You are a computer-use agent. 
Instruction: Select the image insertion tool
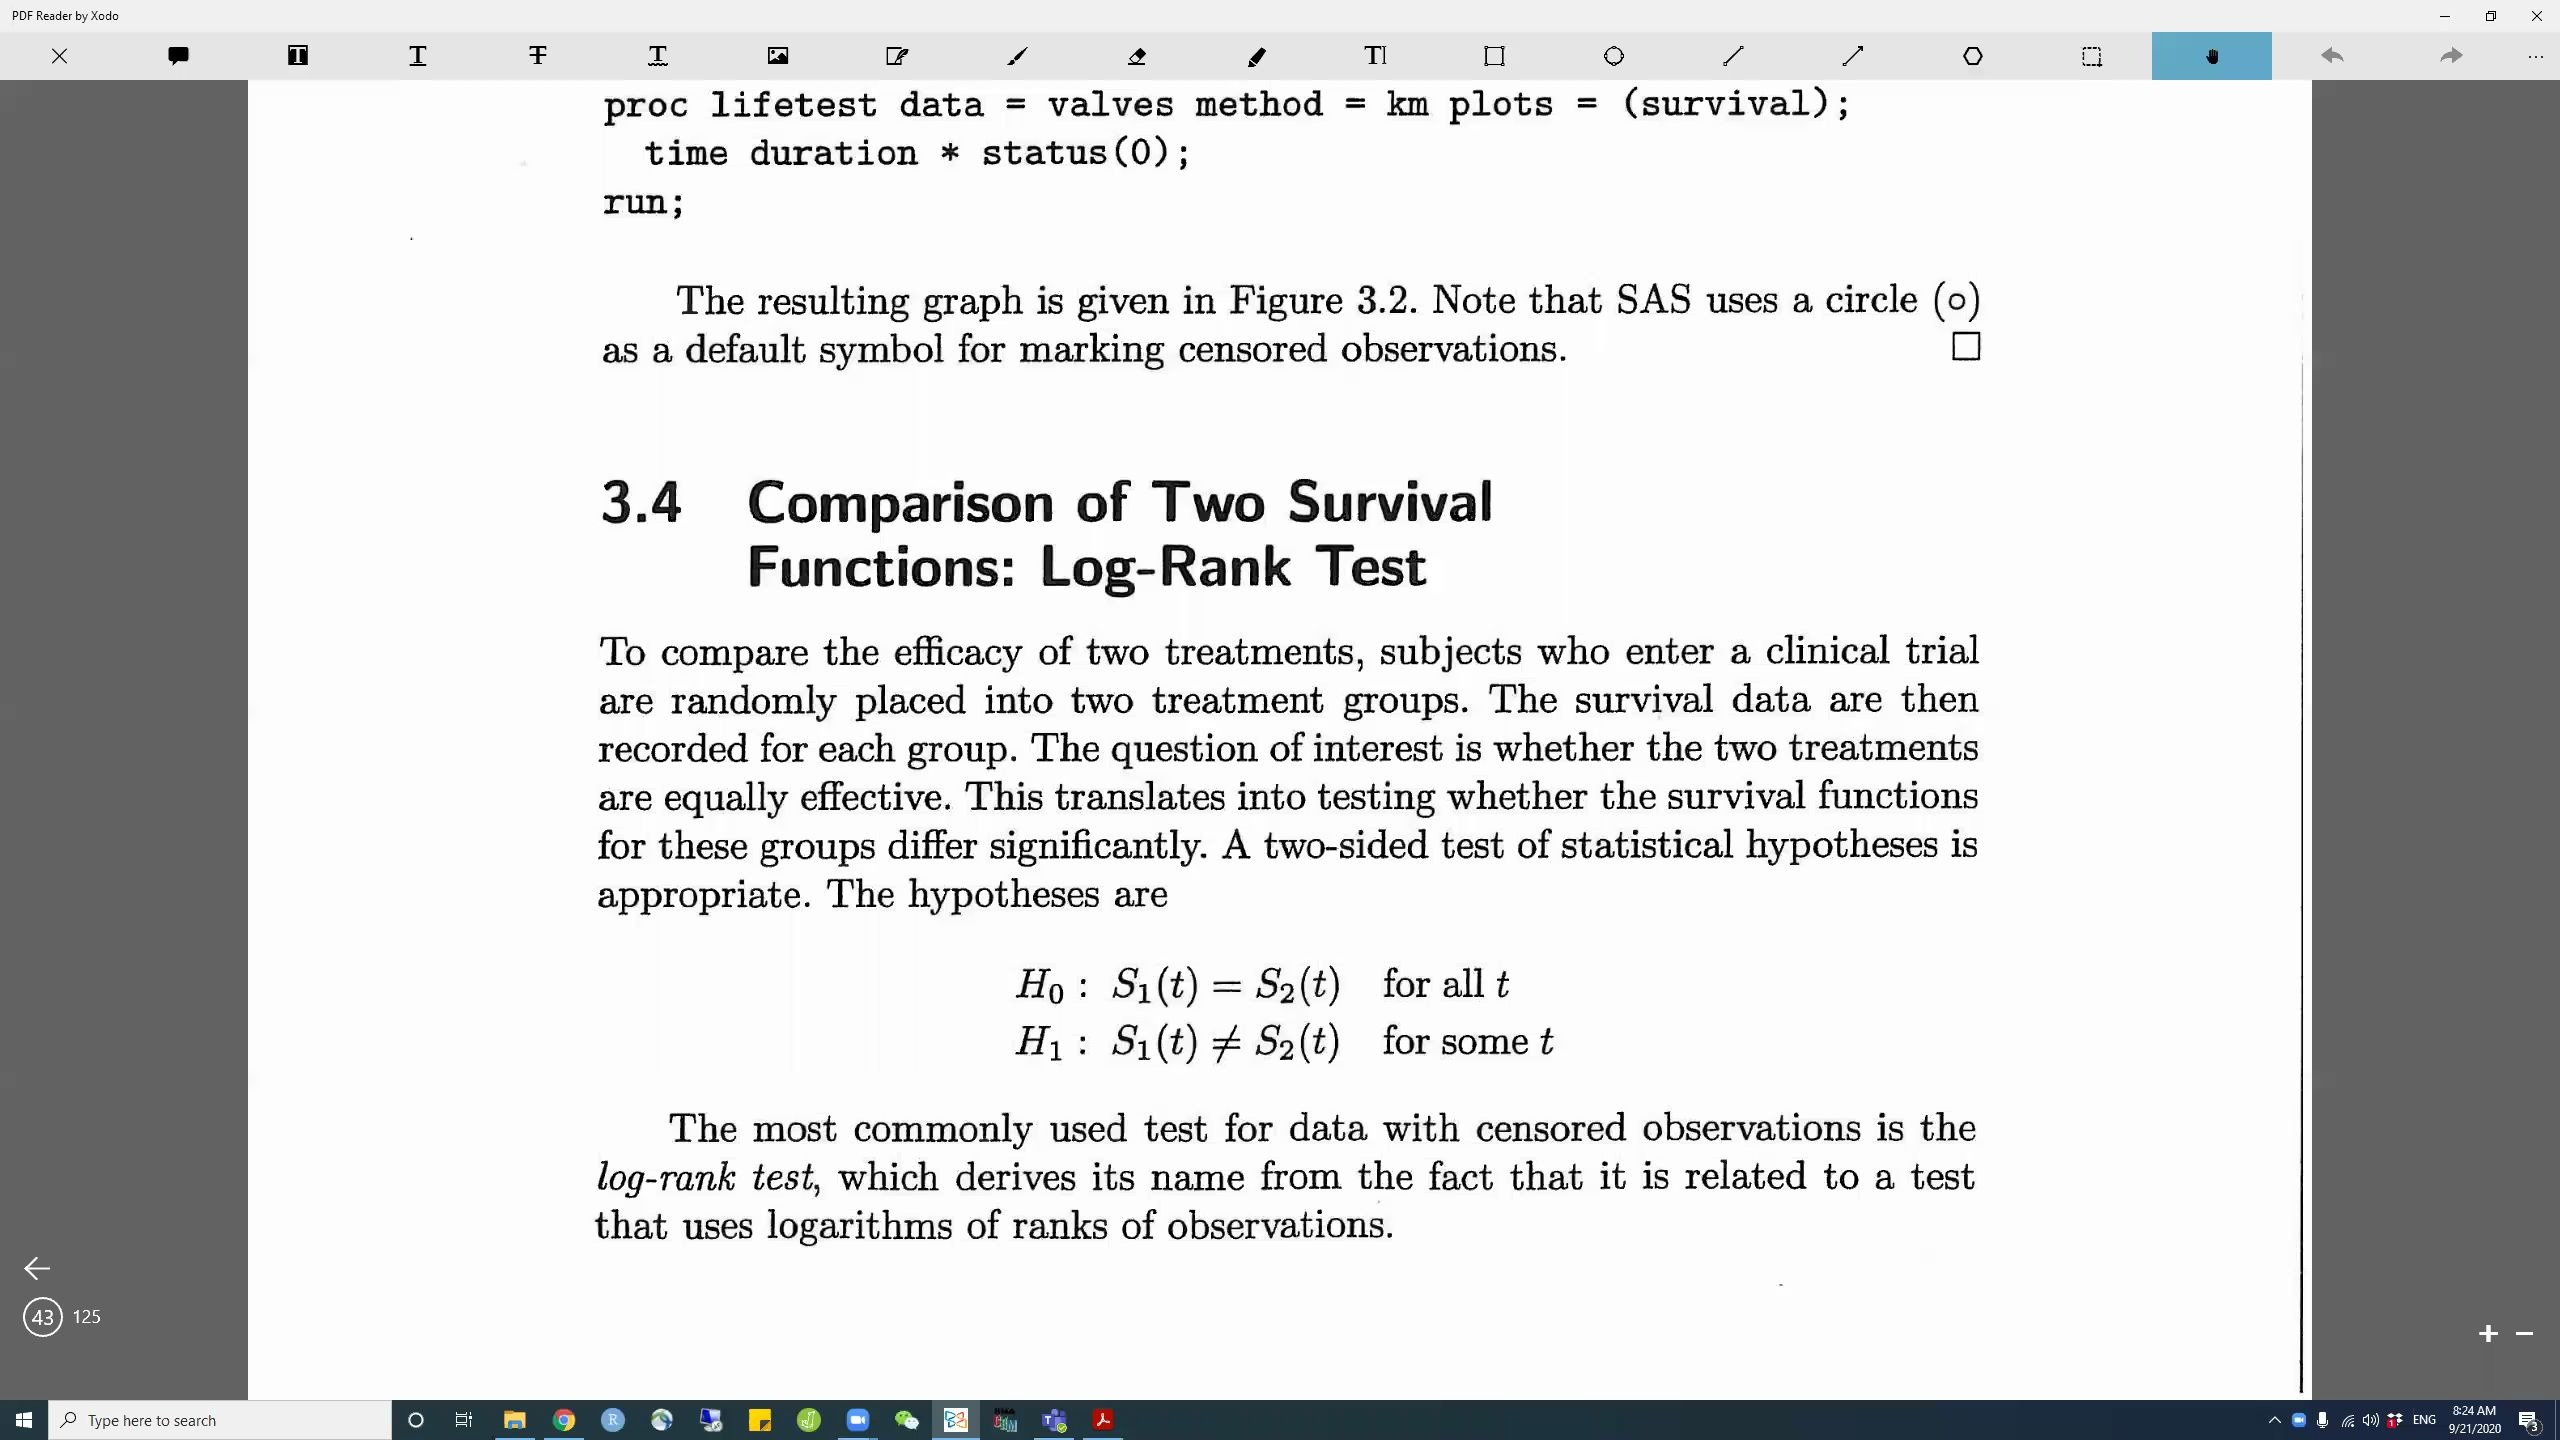(779, 56)
